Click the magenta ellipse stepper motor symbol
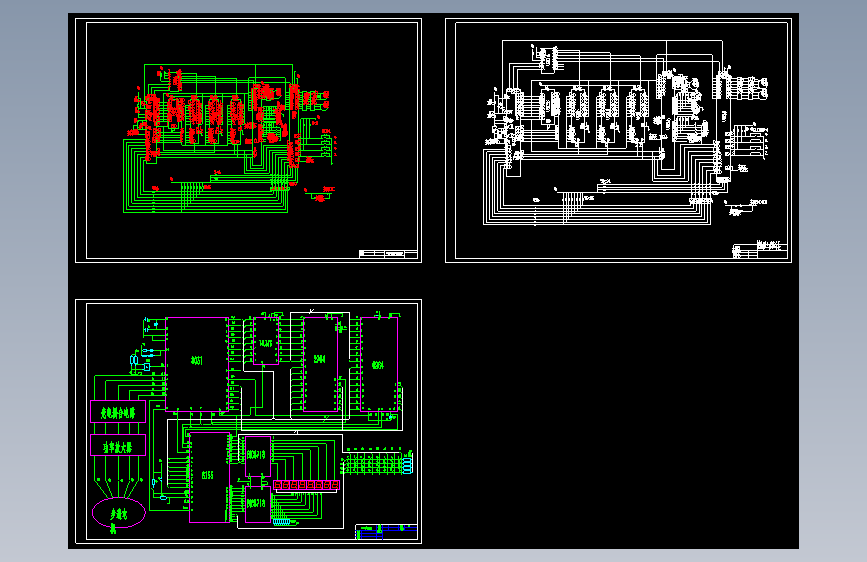The image size is (867, 562). tap(118, 513)
